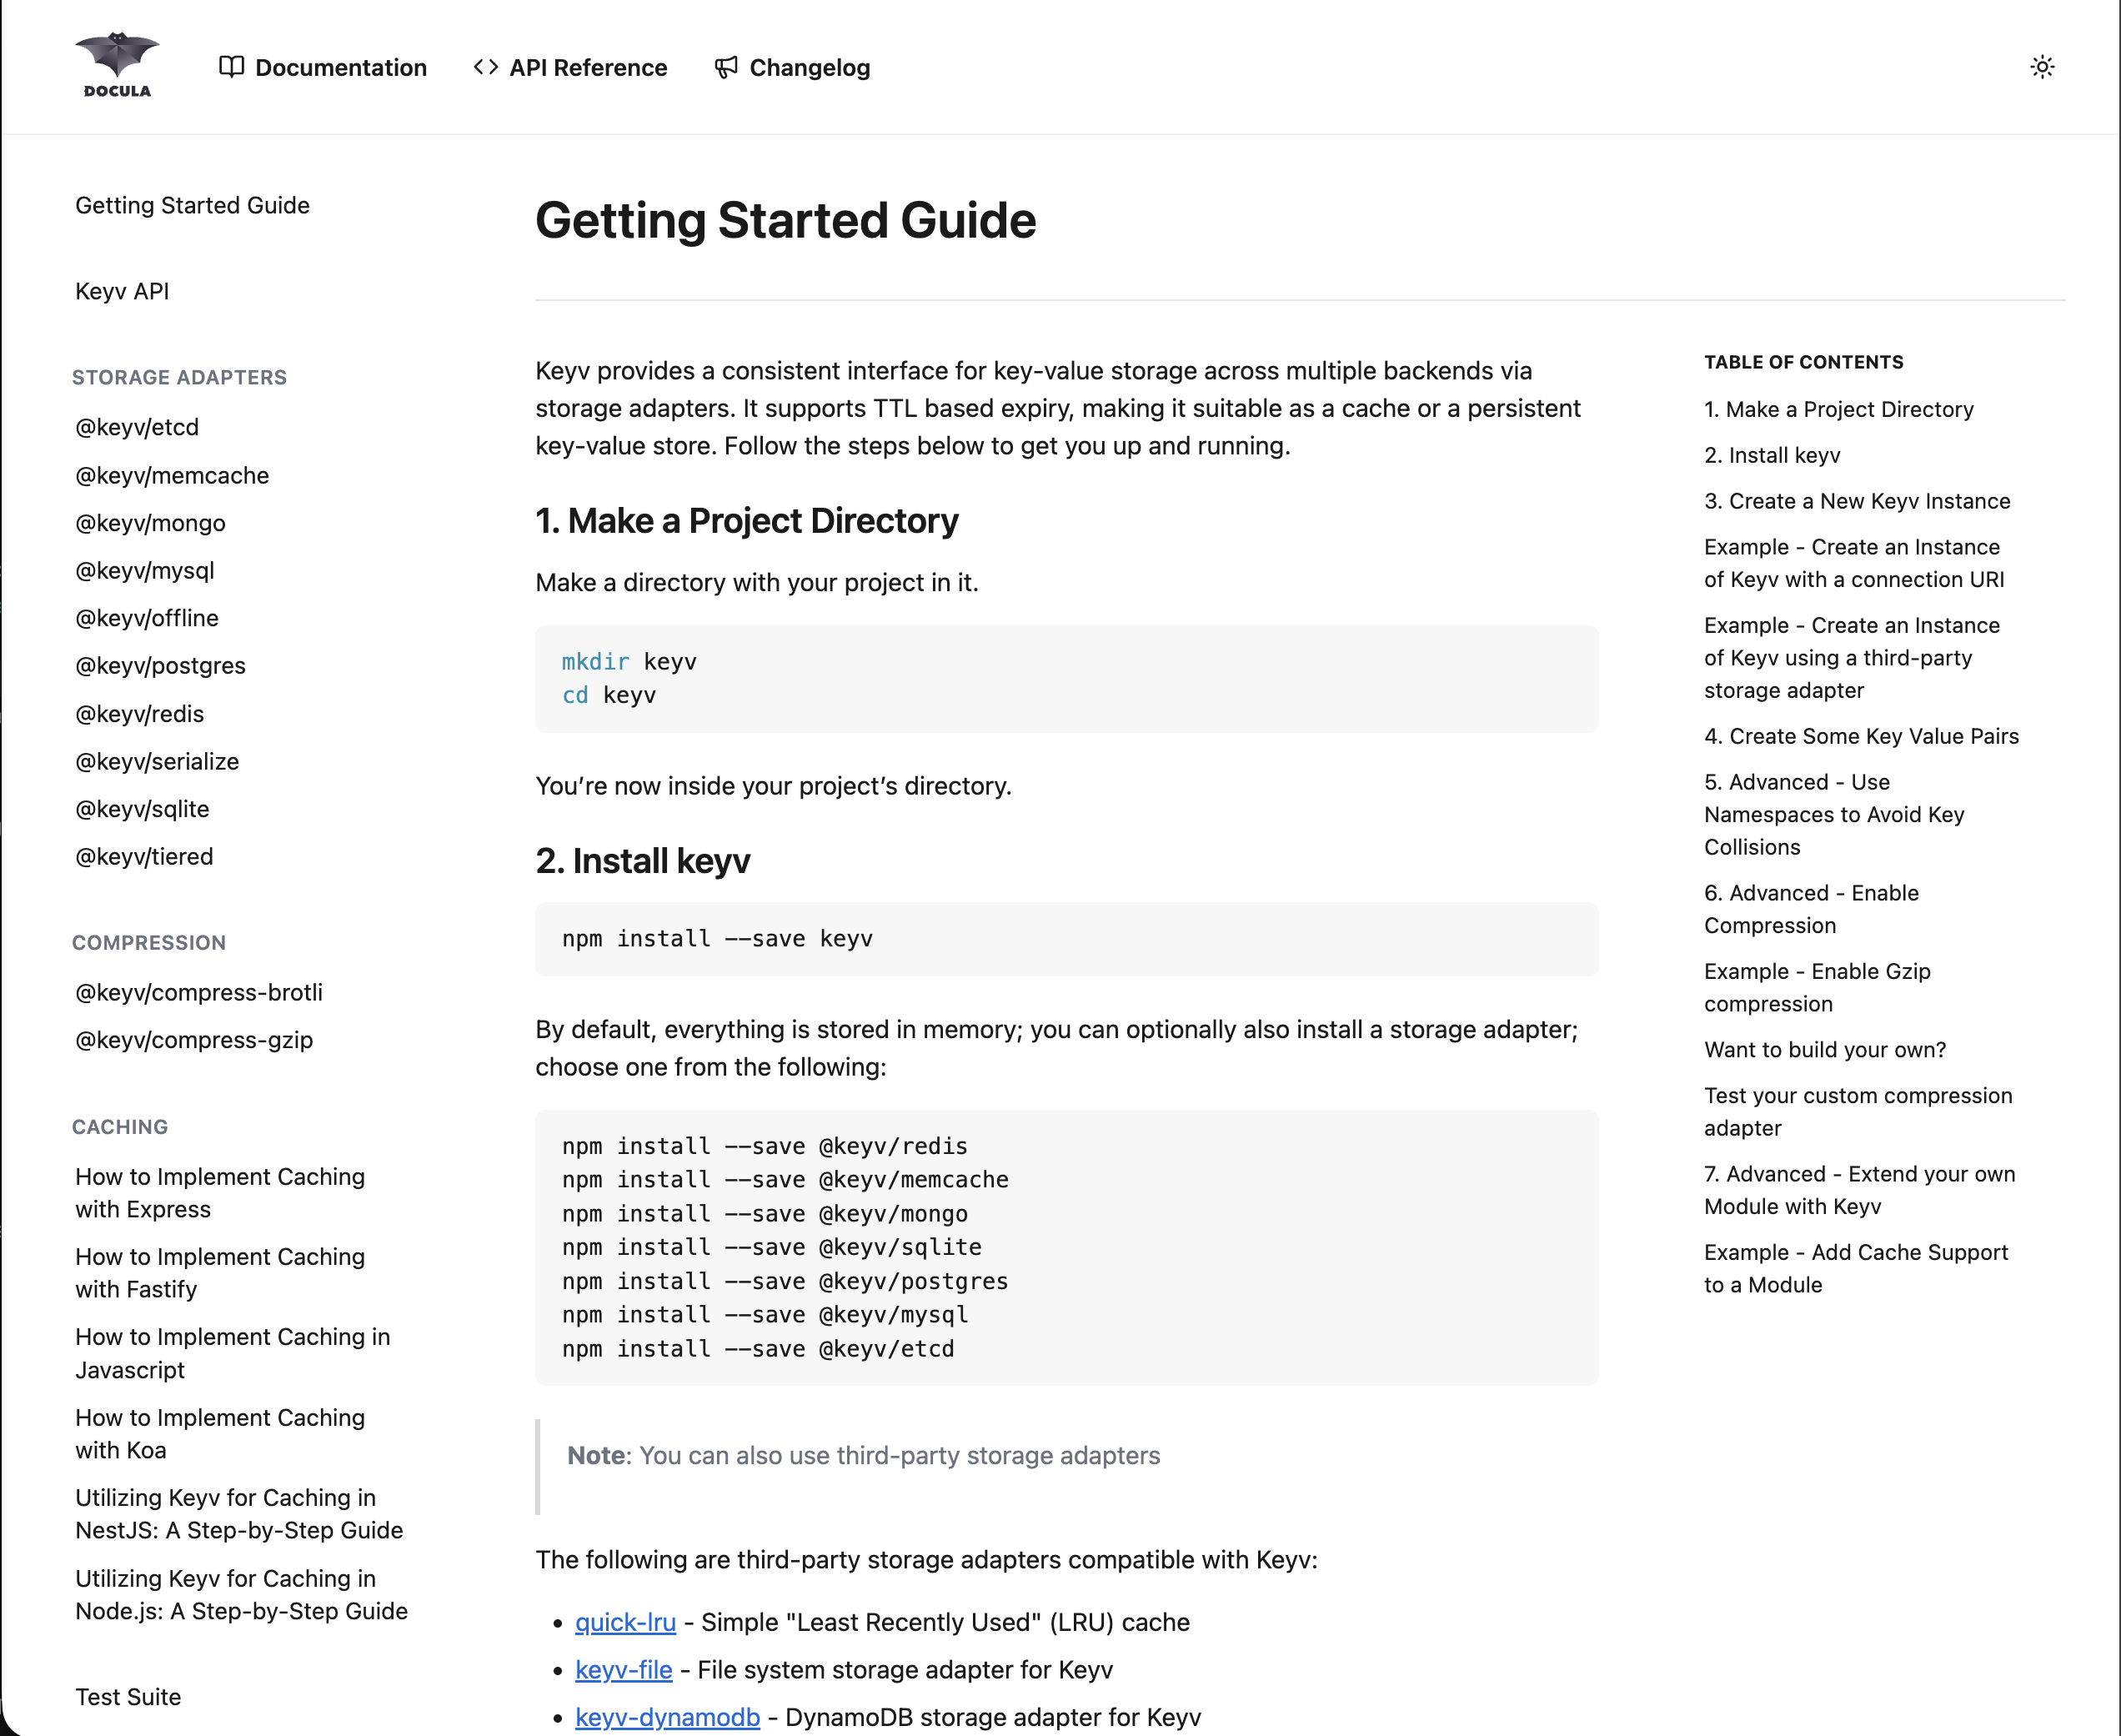Jump to 2. Install keyv in table of contents
Image resolution: width=2121 pixels, height=1736 pixels.
pyautogui.click(x=1771, y=455)
